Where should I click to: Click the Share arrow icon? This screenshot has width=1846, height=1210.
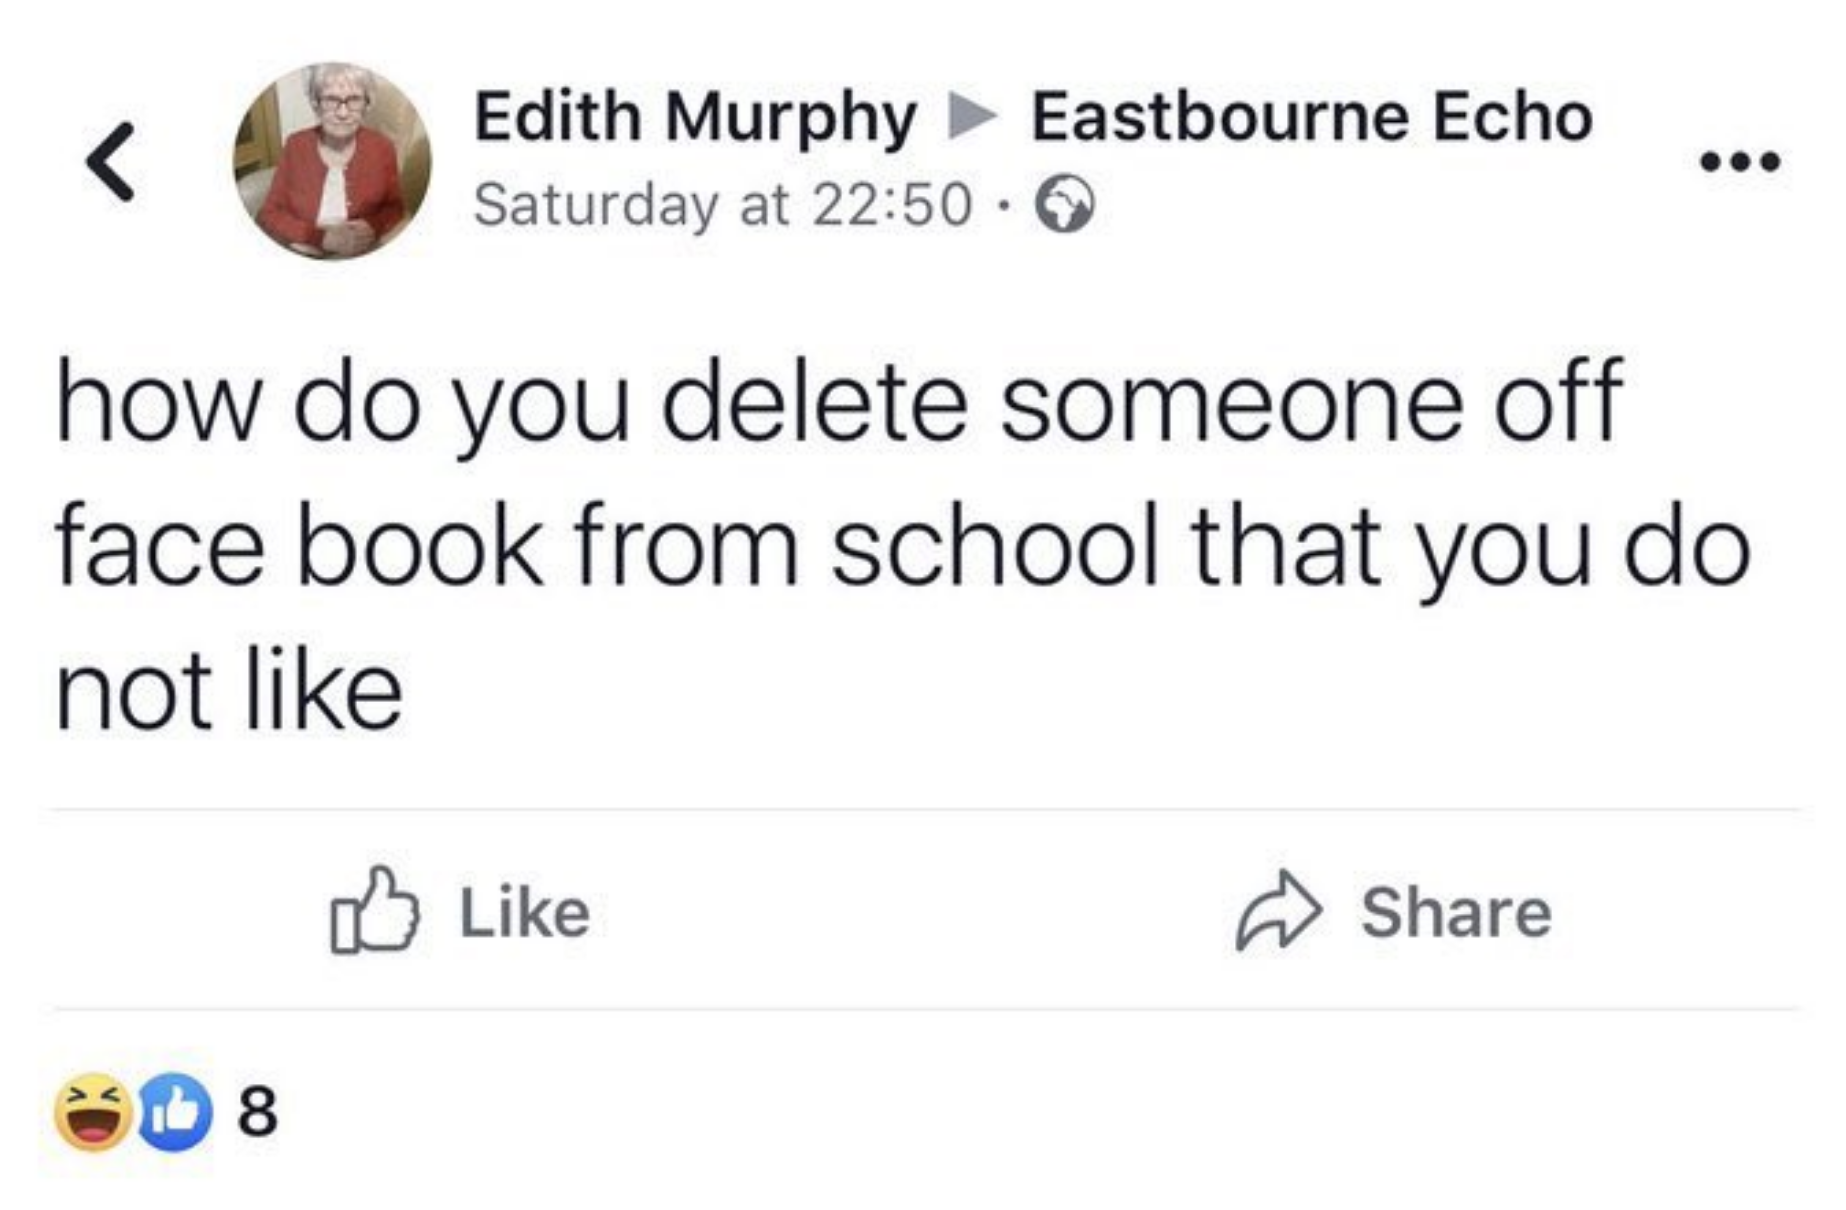(x=1278, y=910)
